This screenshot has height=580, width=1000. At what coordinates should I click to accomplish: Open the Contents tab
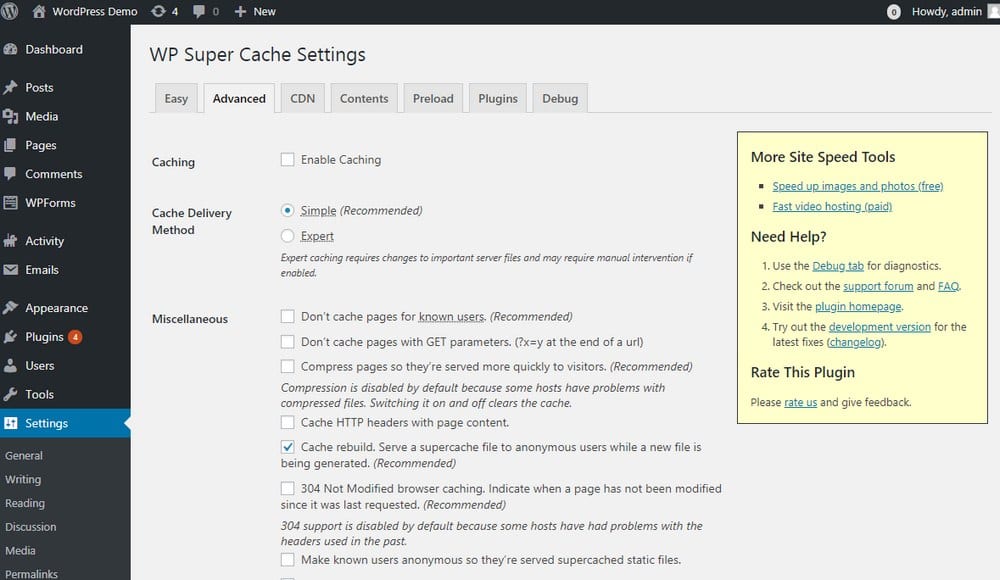pos(364,98)
